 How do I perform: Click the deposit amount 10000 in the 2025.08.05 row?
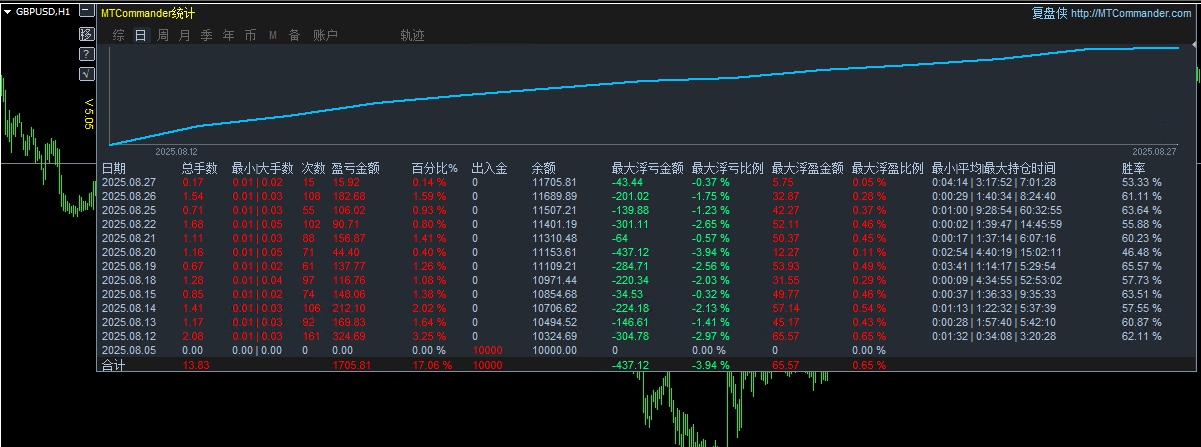[487, 351]
